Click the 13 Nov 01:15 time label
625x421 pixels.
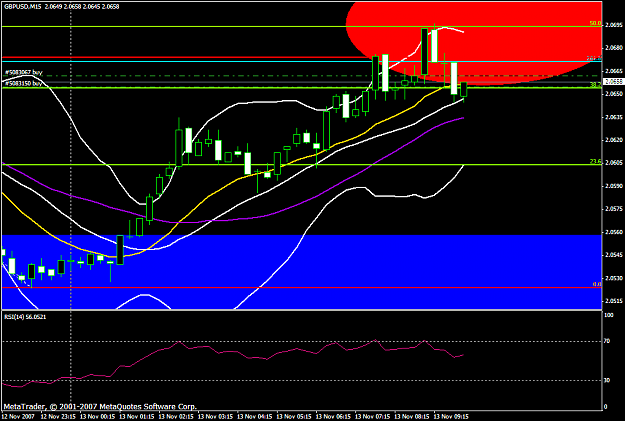coord(137,417)
